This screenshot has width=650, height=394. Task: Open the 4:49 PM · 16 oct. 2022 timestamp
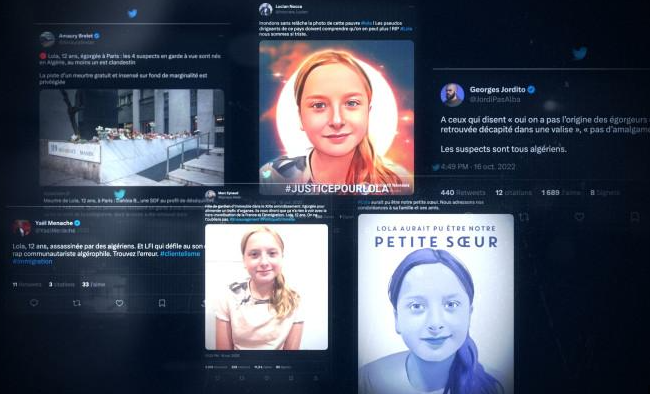pyautogui.click(x=478, y=167)
